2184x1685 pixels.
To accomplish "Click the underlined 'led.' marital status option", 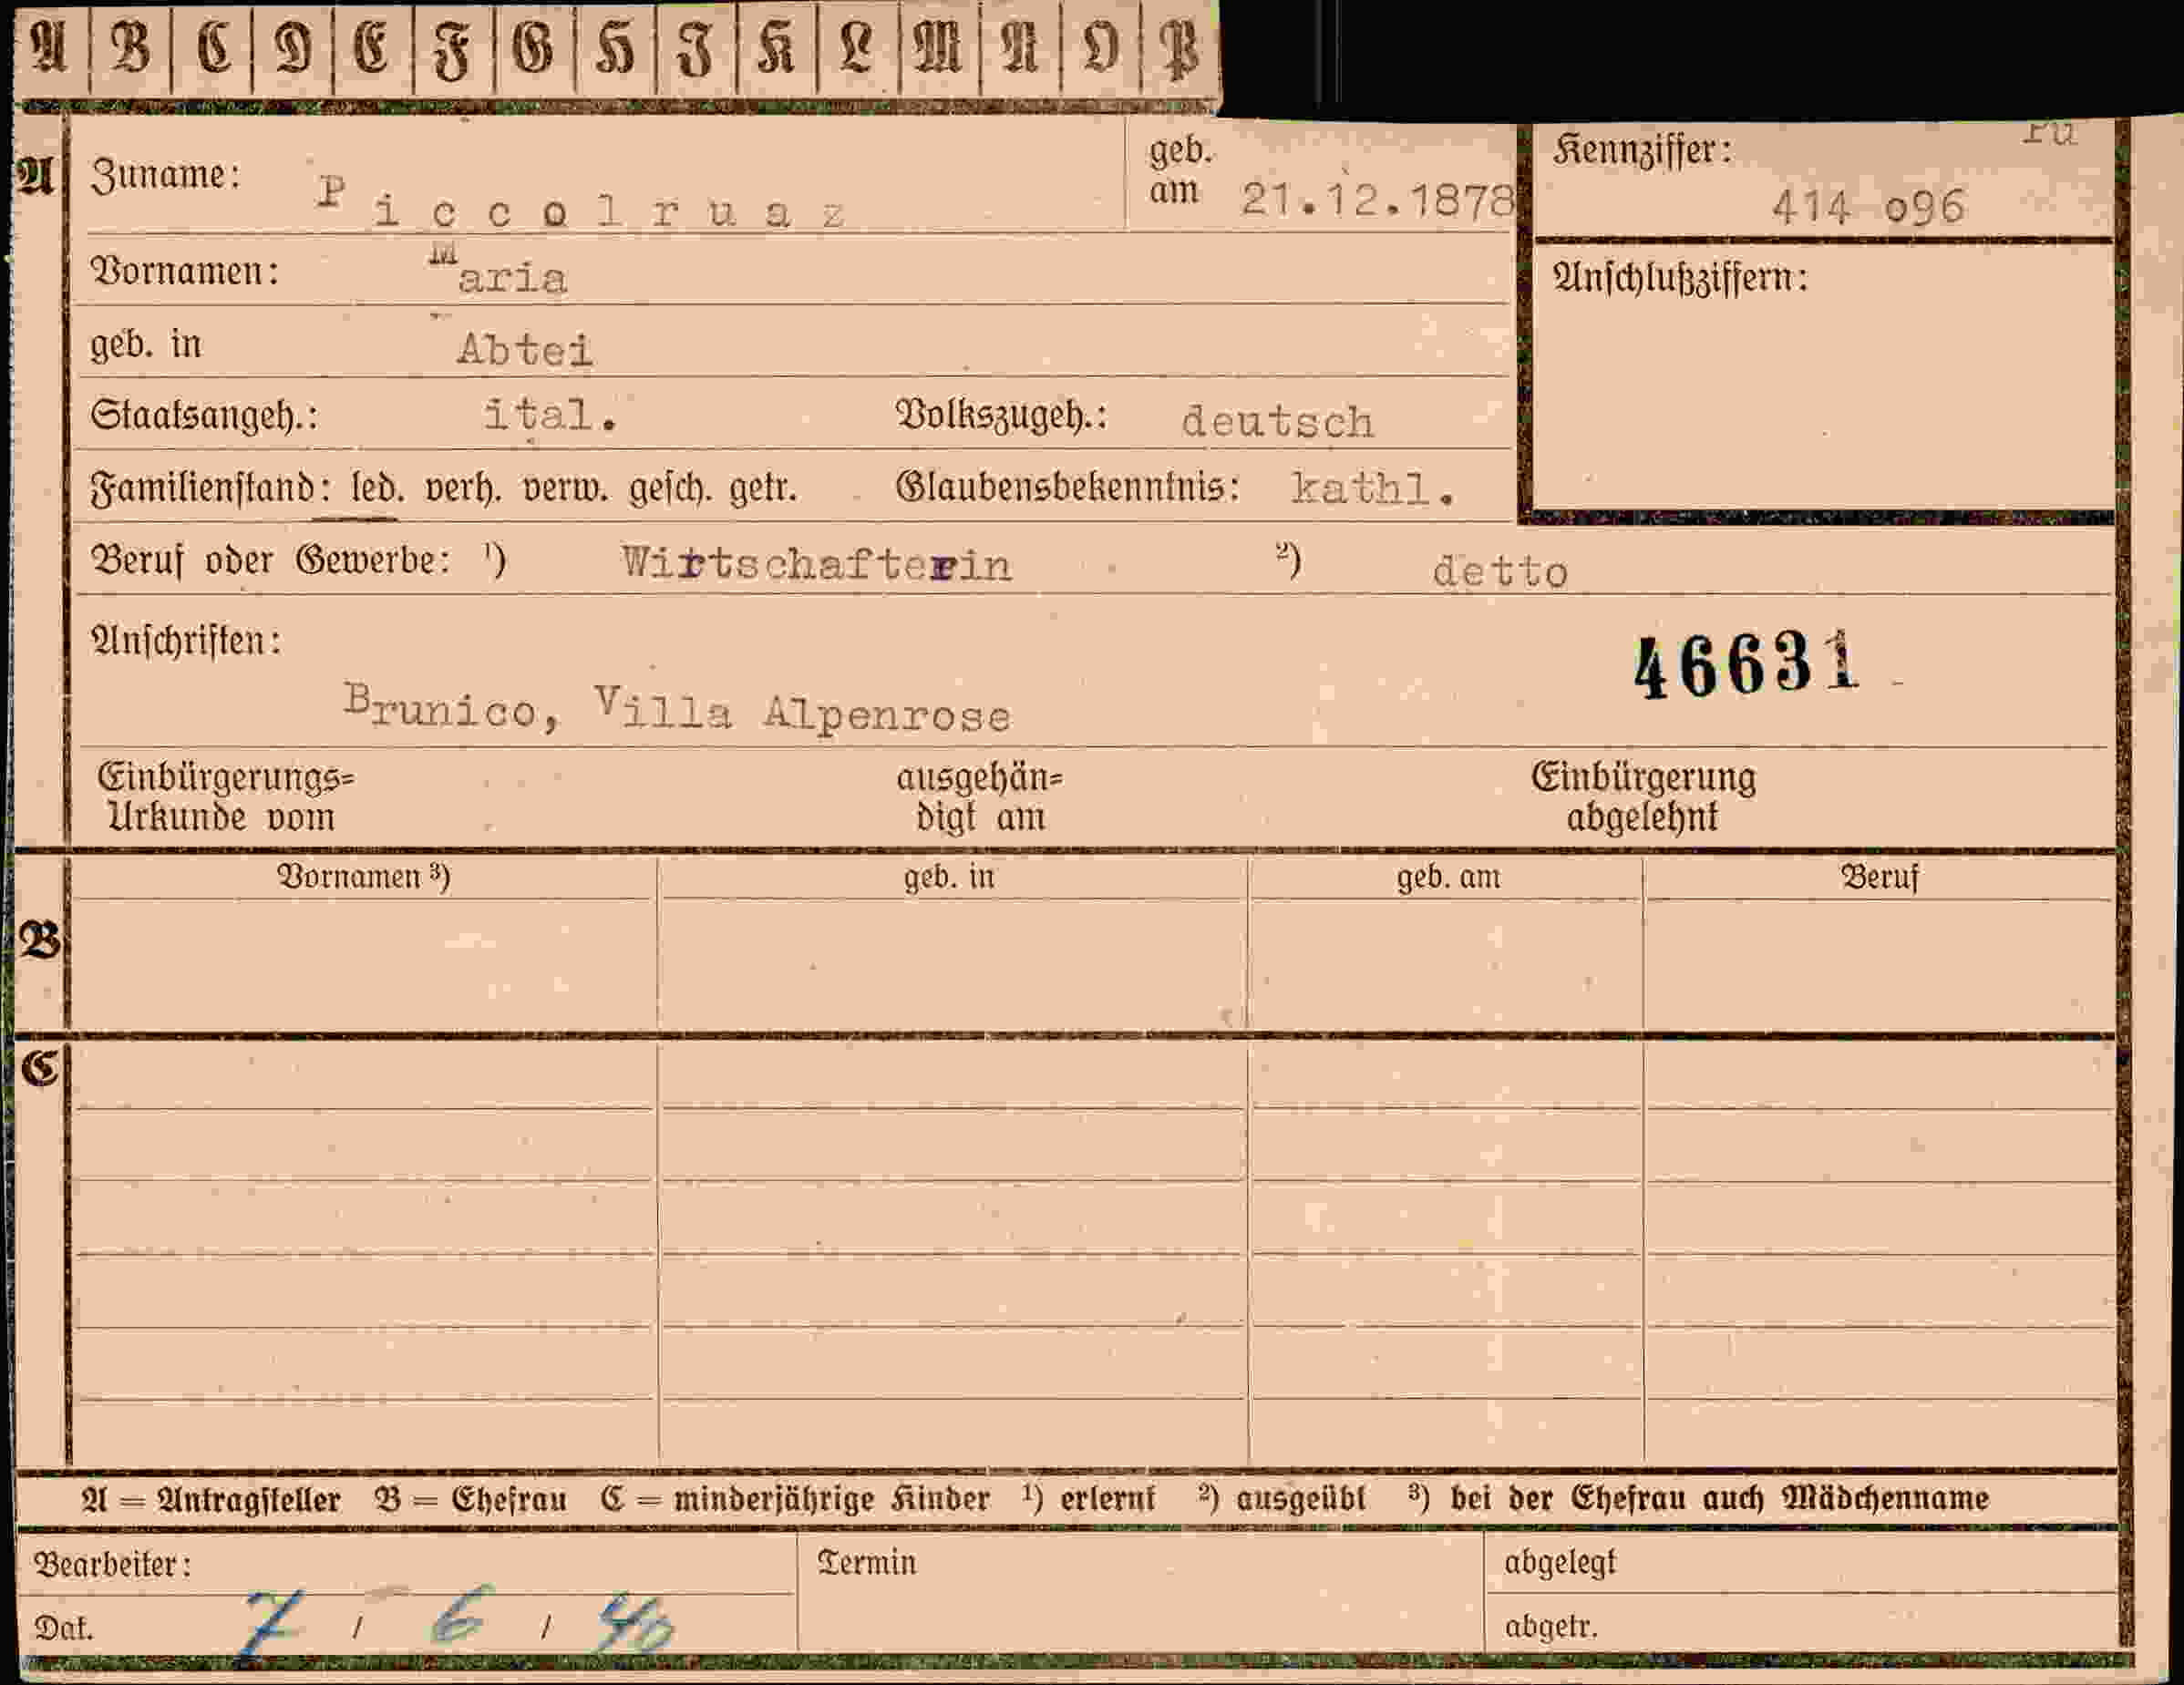I will [377, 489].
